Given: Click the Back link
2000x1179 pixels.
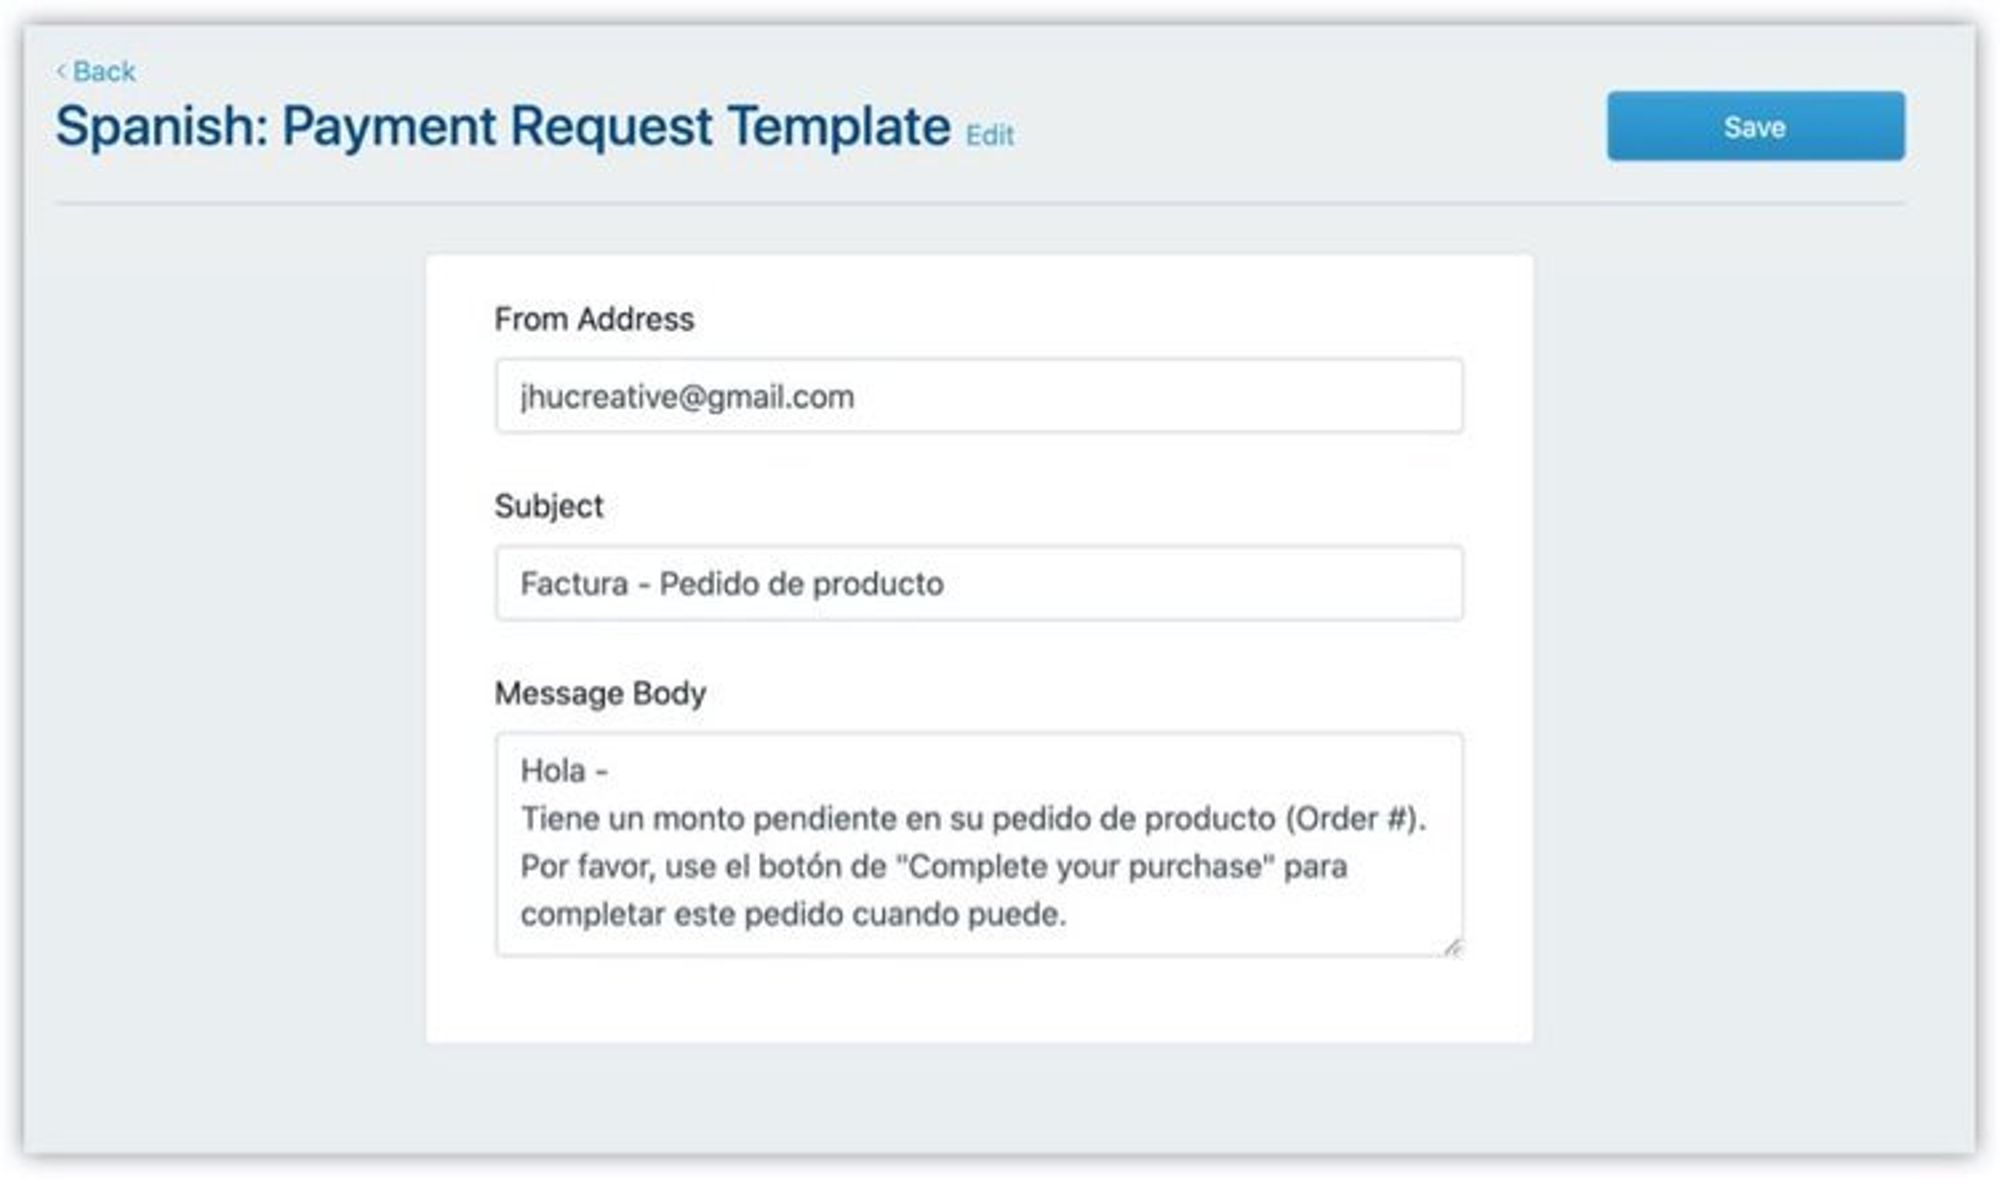Looking at the screenshot, I should [x=103, y=72].
